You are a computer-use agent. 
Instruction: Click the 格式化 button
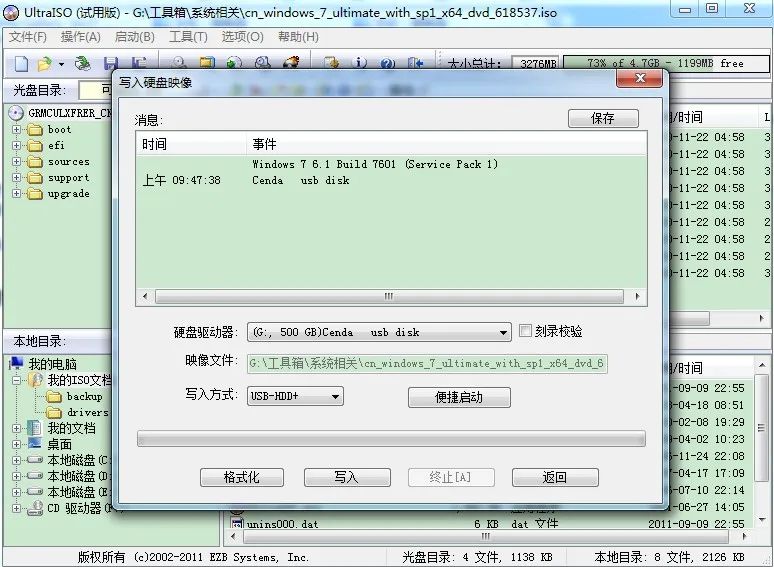(241, 478)
